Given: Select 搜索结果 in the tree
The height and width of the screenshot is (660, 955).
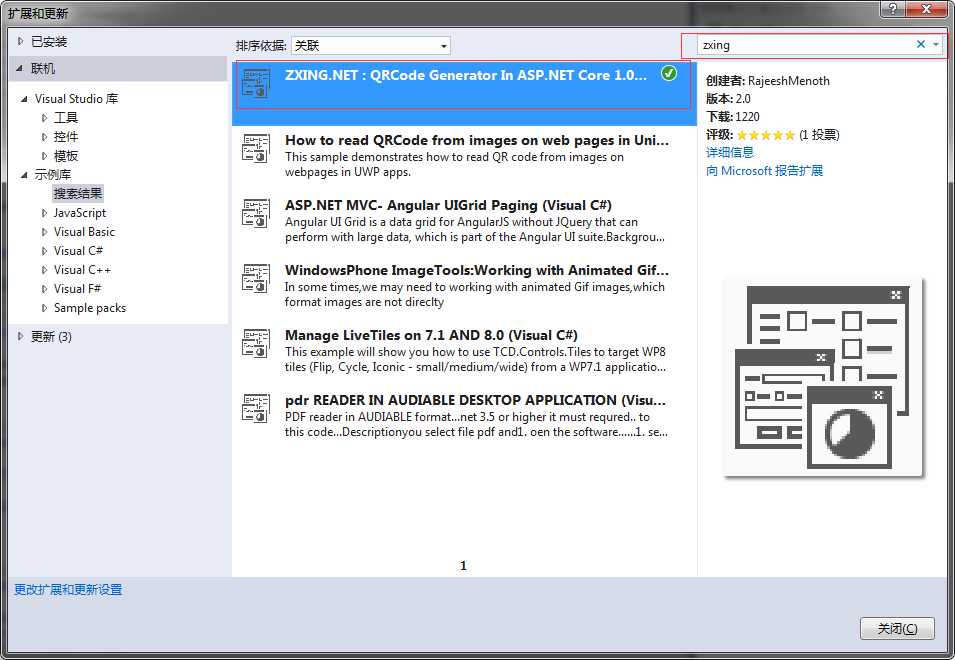Looking at the screenshot, I should pos(78,194).
